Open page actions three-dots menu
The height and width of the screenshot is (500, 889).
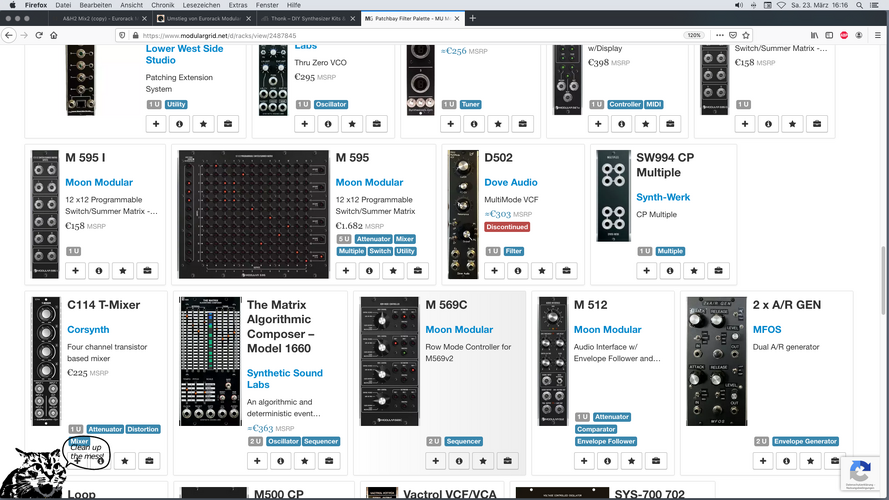[x=719, y=35]
